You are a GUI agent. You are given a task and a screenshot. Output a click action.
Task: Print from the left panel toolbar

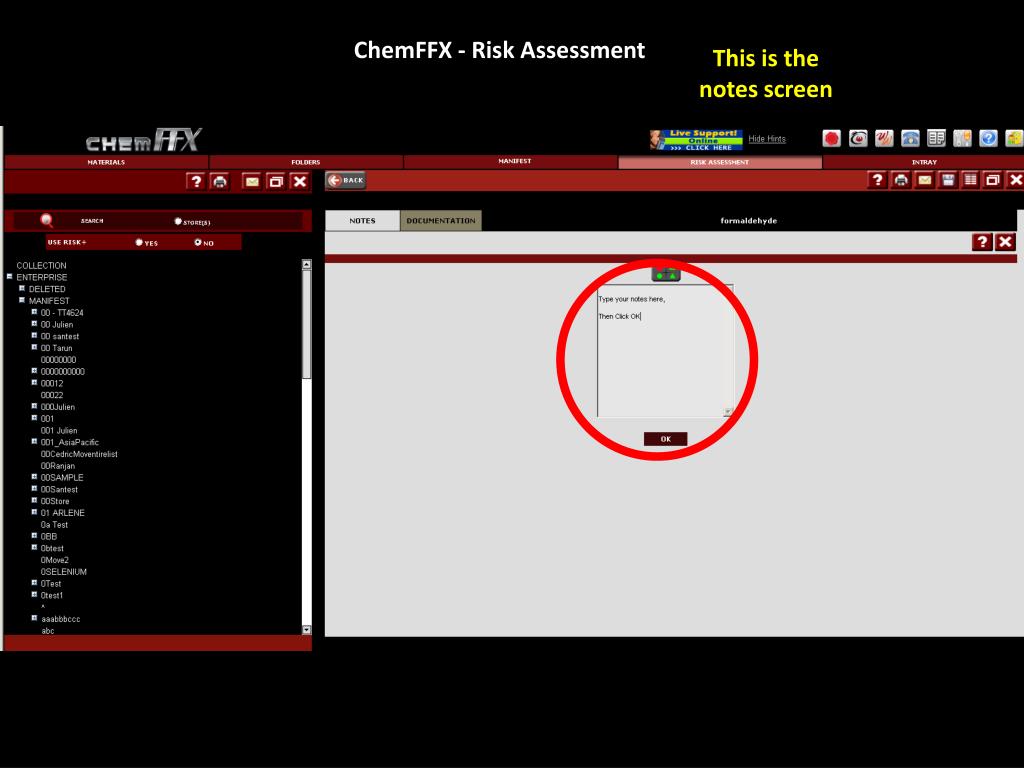point(220,182)
